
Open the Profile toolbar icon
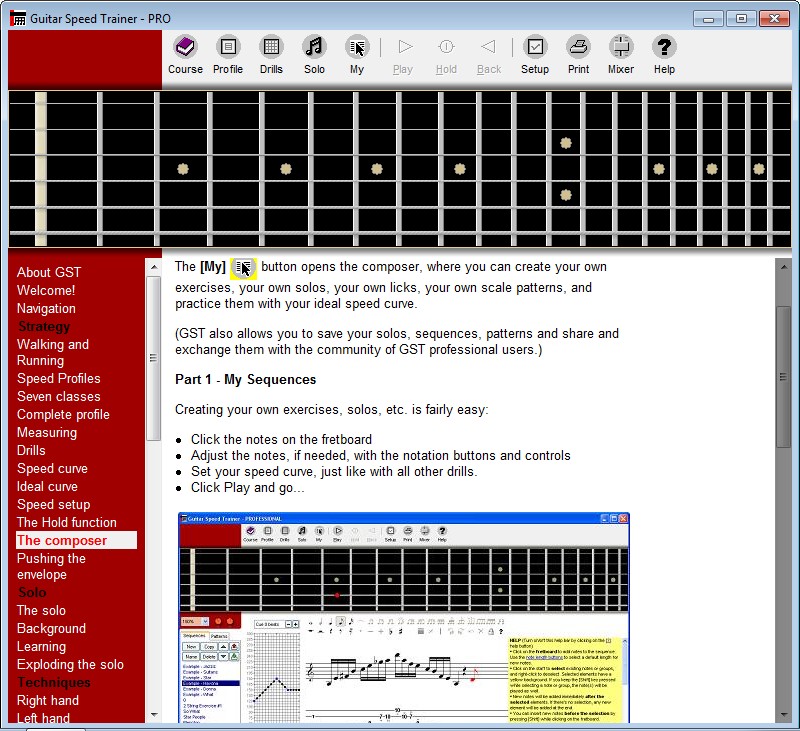pos(228,47)
